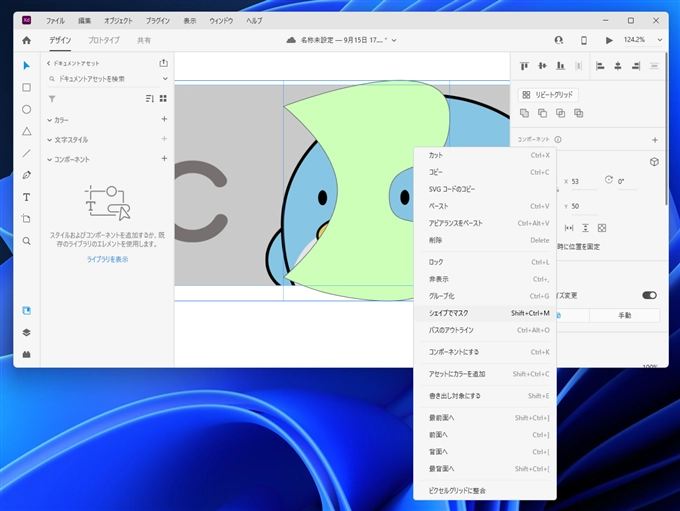The height and width of the screenshot is (511, 680).
Task: Select the Artboard tool
Action: coord(26,219)
